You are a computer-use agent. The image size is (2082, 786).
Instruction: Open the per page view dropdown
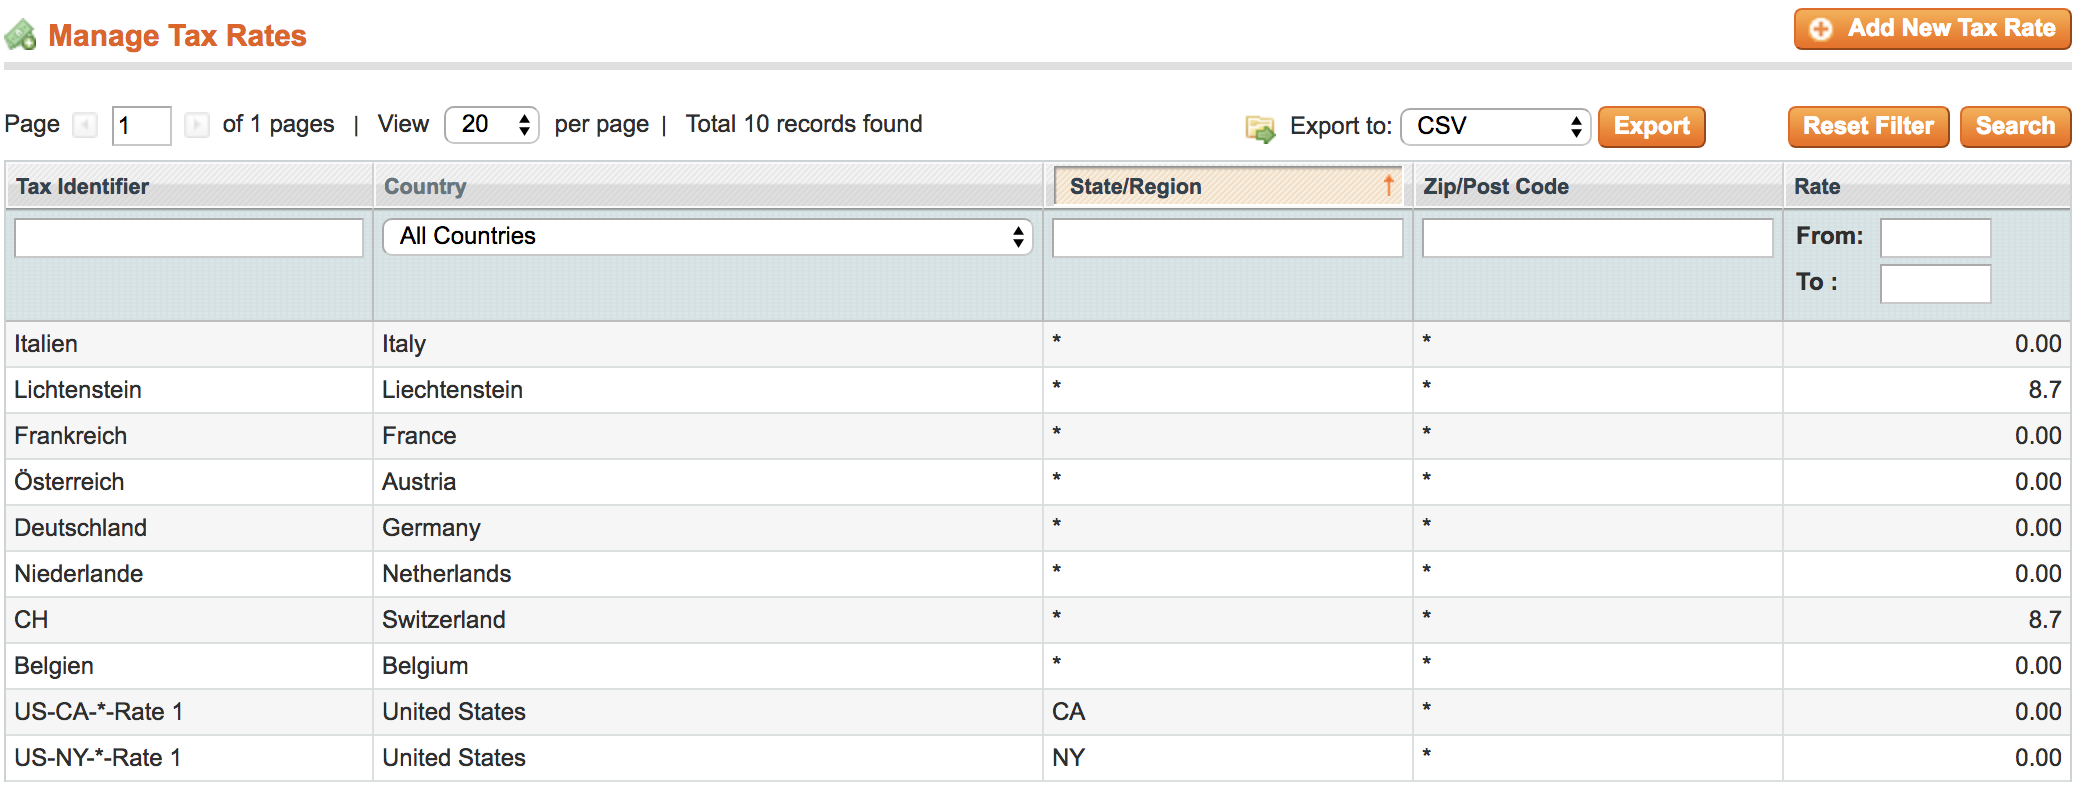click(491, 125)
